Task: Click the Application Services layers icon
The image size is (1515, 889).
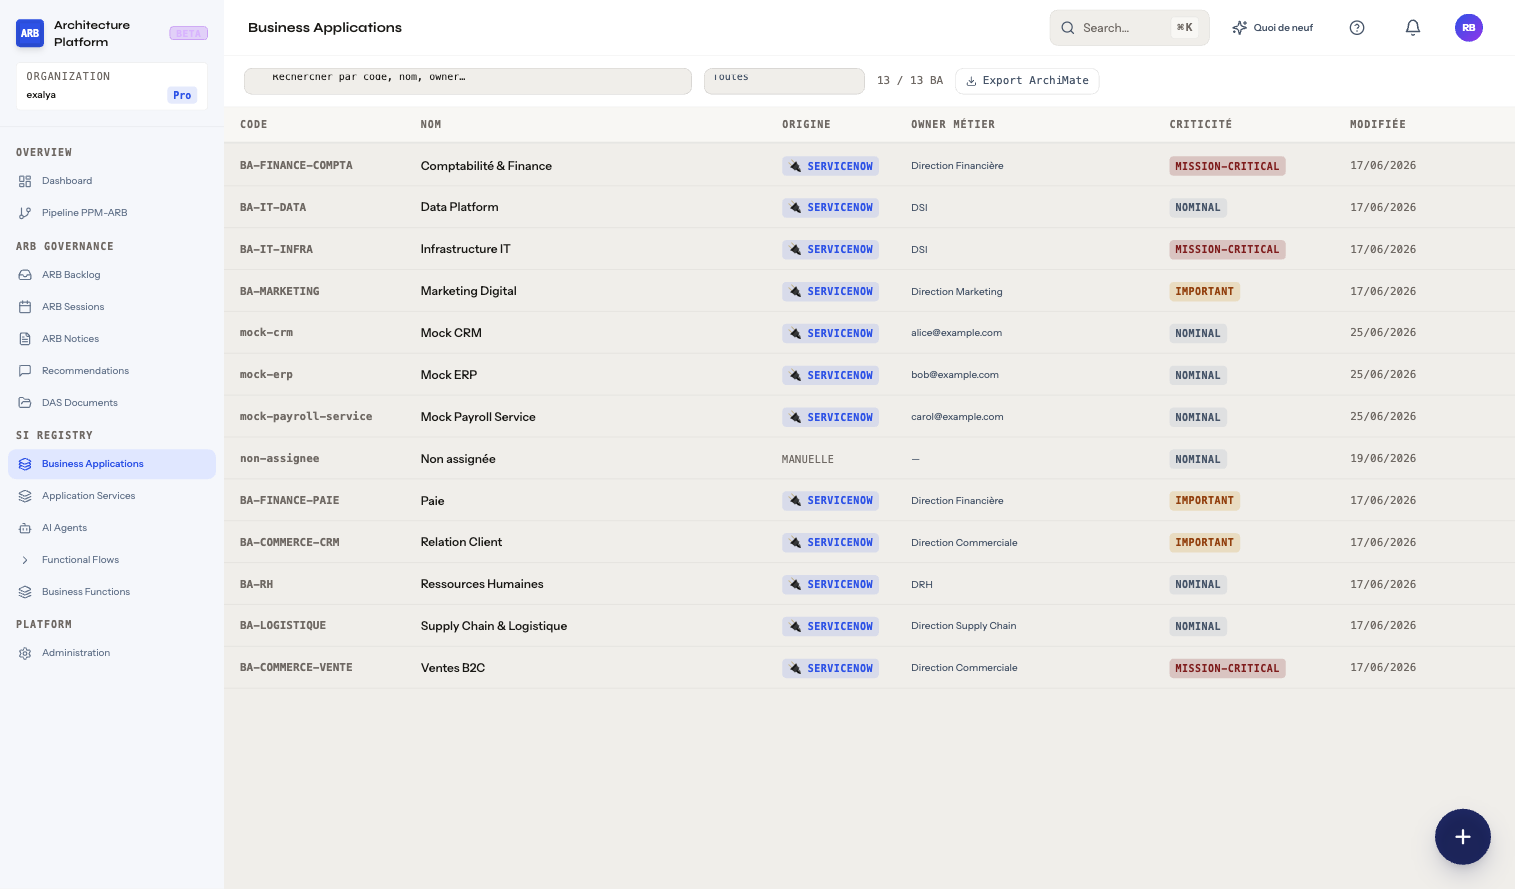Action: click(25, 496)
